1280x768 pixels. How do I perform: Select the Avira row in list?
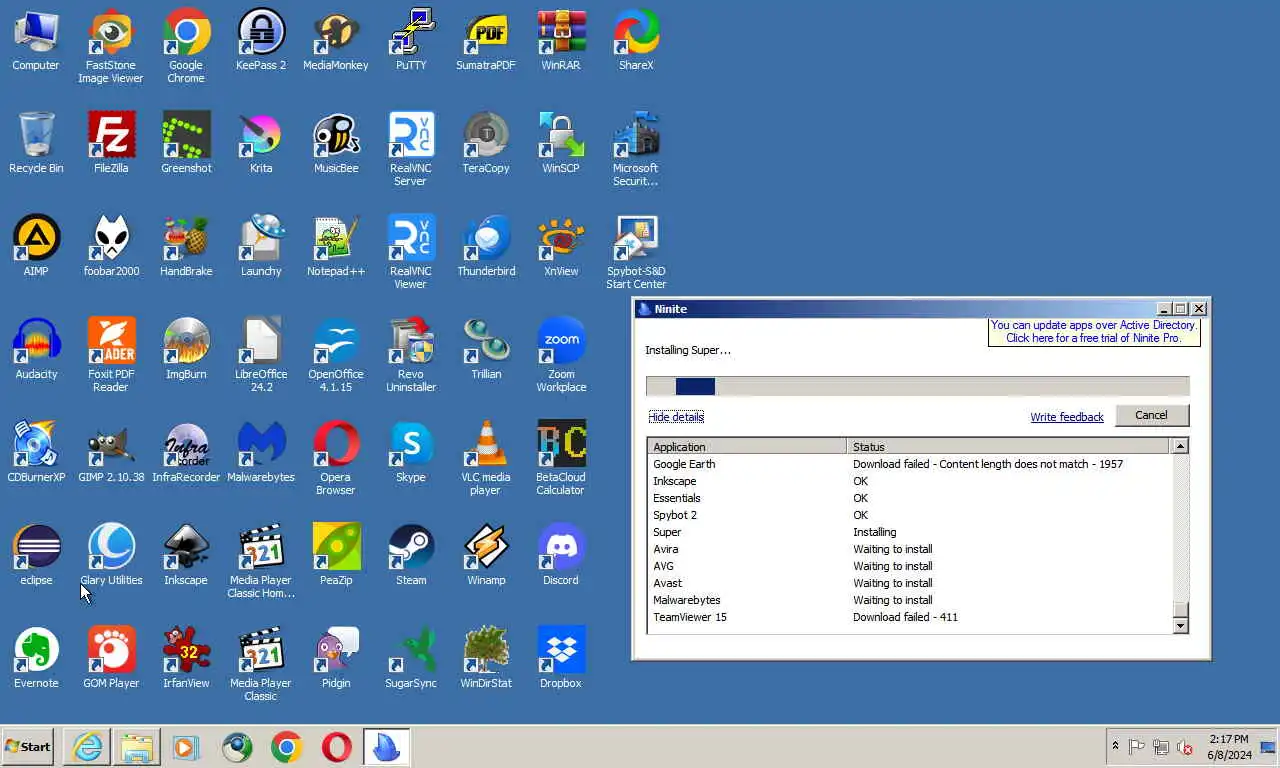click(x=910, y=549)
